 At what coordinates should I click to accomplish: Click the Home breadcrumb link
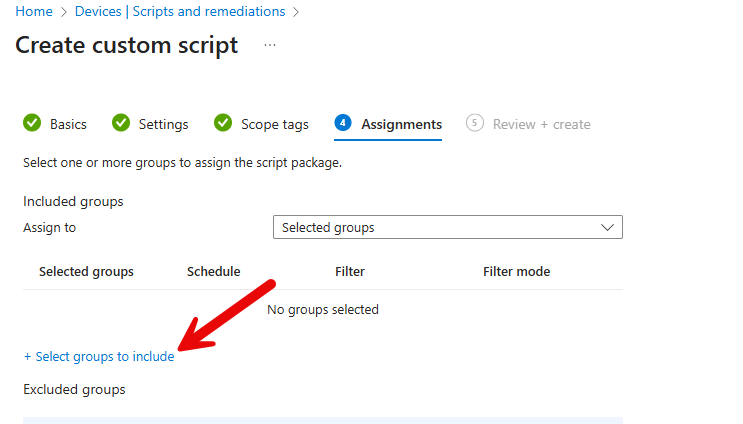pos(33,11)
